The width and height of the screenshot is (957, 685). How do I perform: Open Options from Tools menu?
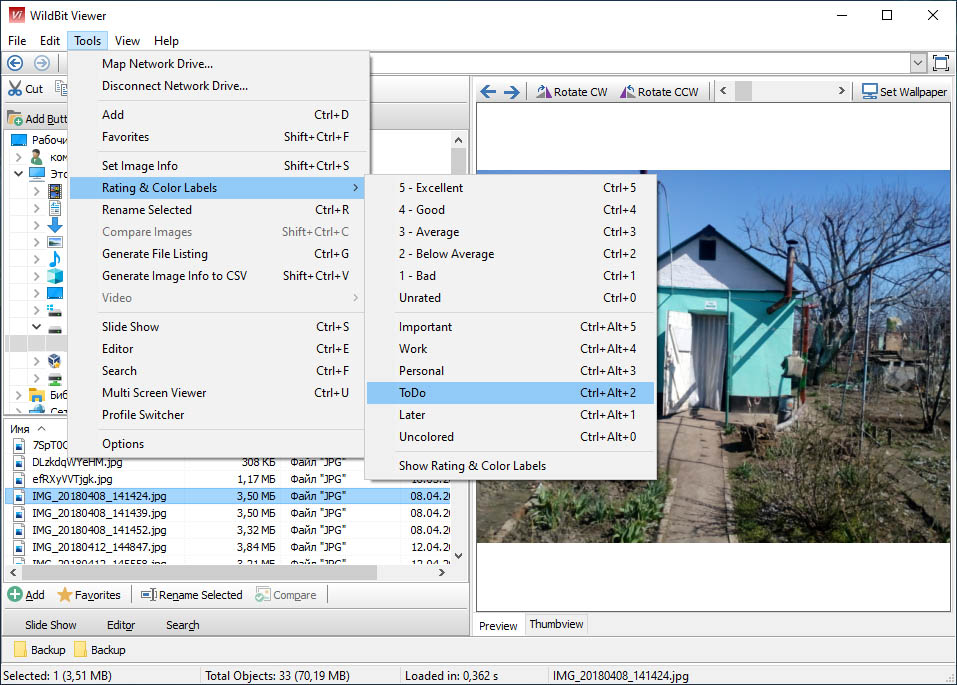(x=218, y=444)
